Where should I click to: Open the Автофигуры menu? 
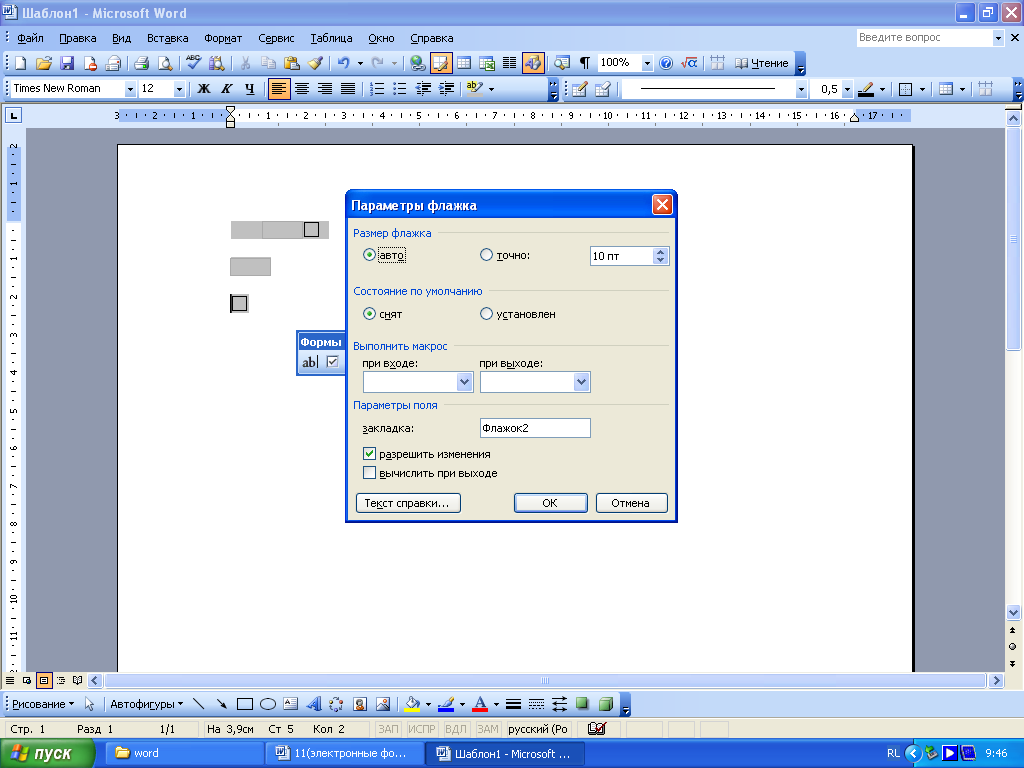click(x=146, y=704)
